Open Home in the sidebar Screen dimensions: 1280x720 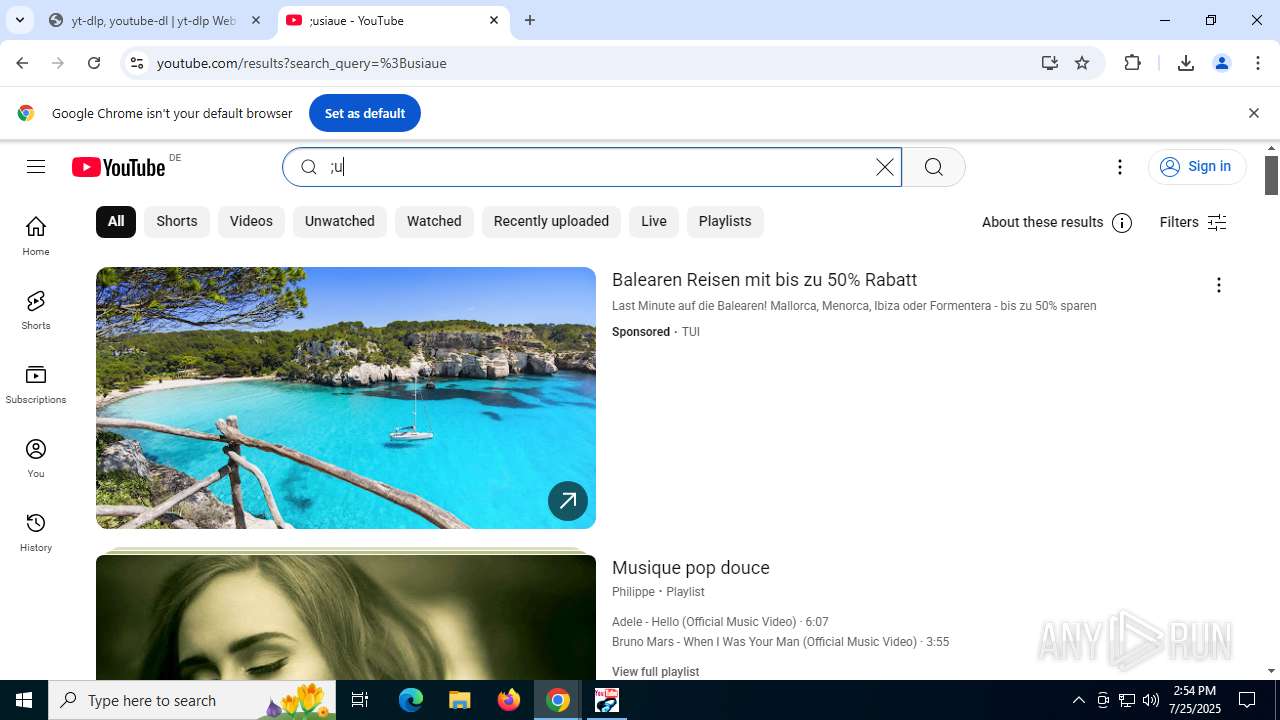(36, 236)
